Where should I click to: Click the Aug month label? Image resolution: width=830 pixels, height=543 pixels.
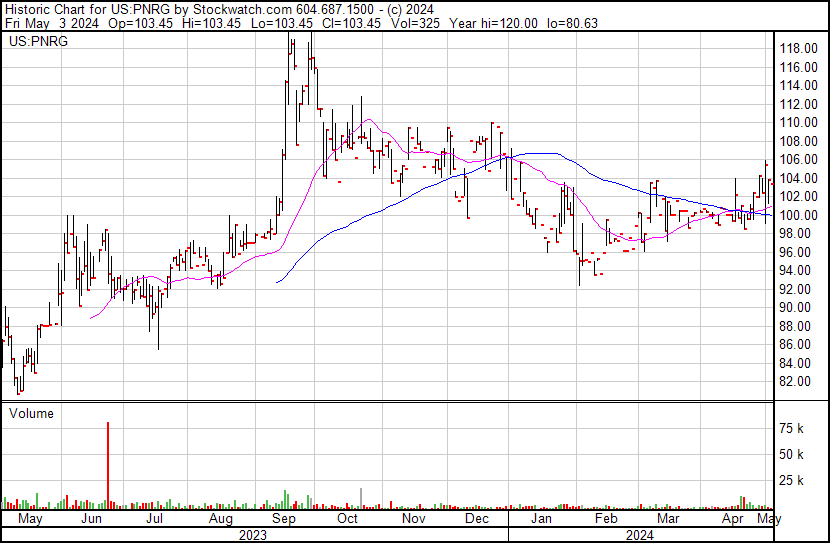[x=221, y=519]
